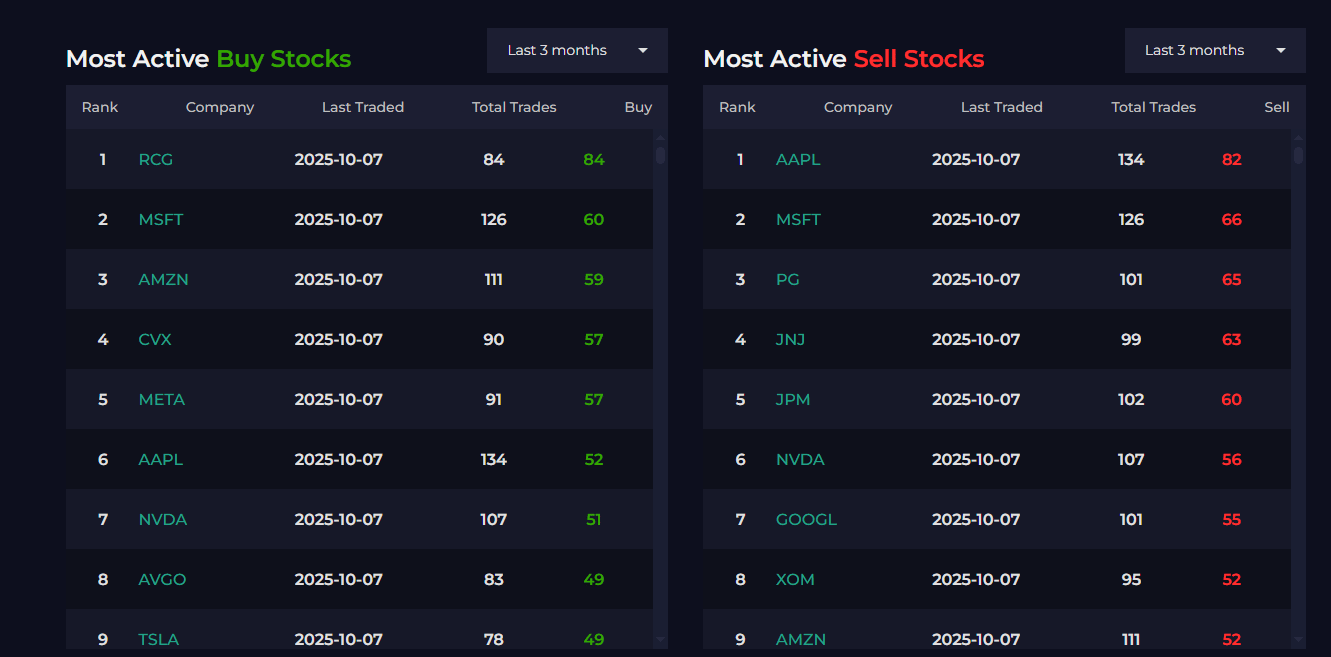Open the Sell Stocks time range dropdown
The image size is (1331, 657).
pyautogui.click(x=1215, y=50)
